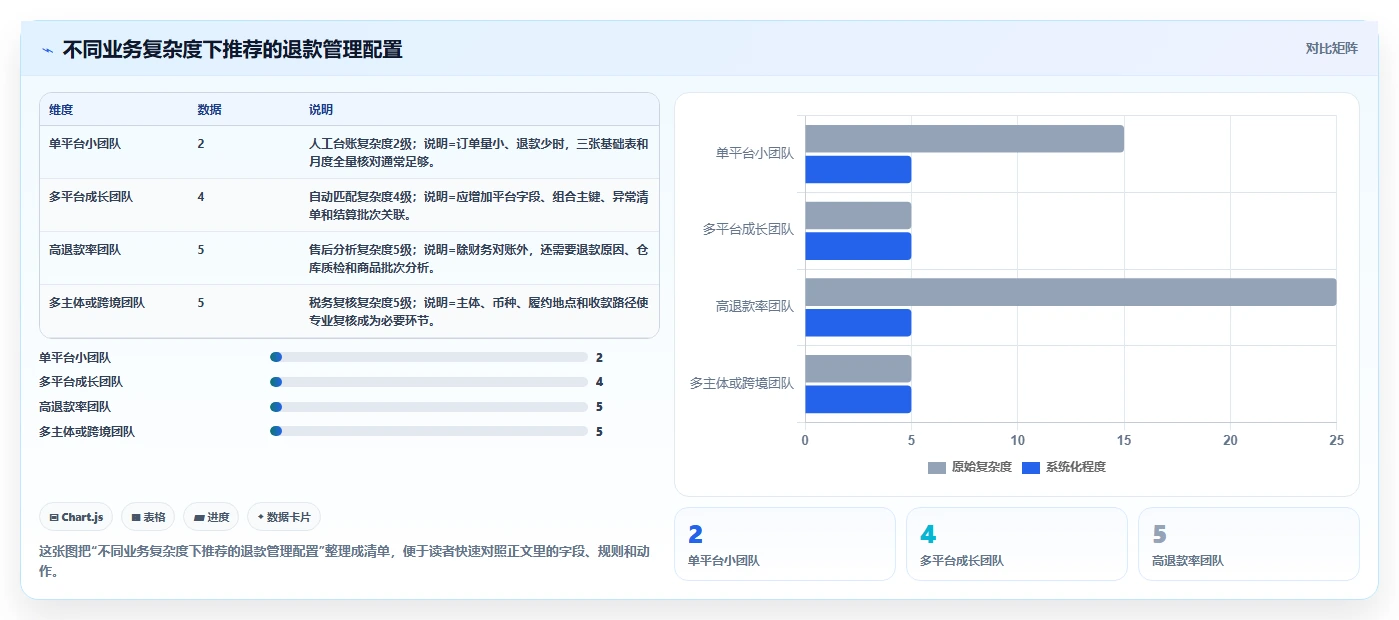The image size is (1399, 620).
Task: Click progress bar for 多主体或跨境团队
Action: (x=429, y=432)
